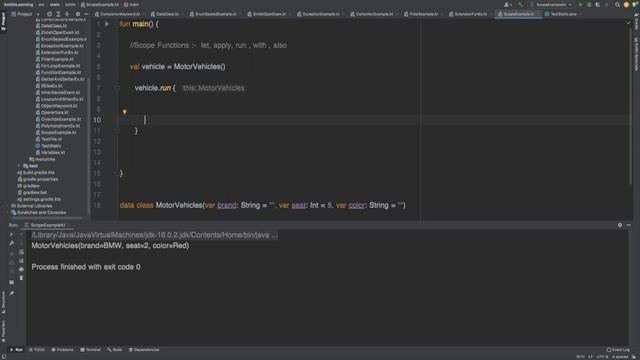640x360 pixels.
Task: Expand the test folder in tree
Action: pos(19,166)
